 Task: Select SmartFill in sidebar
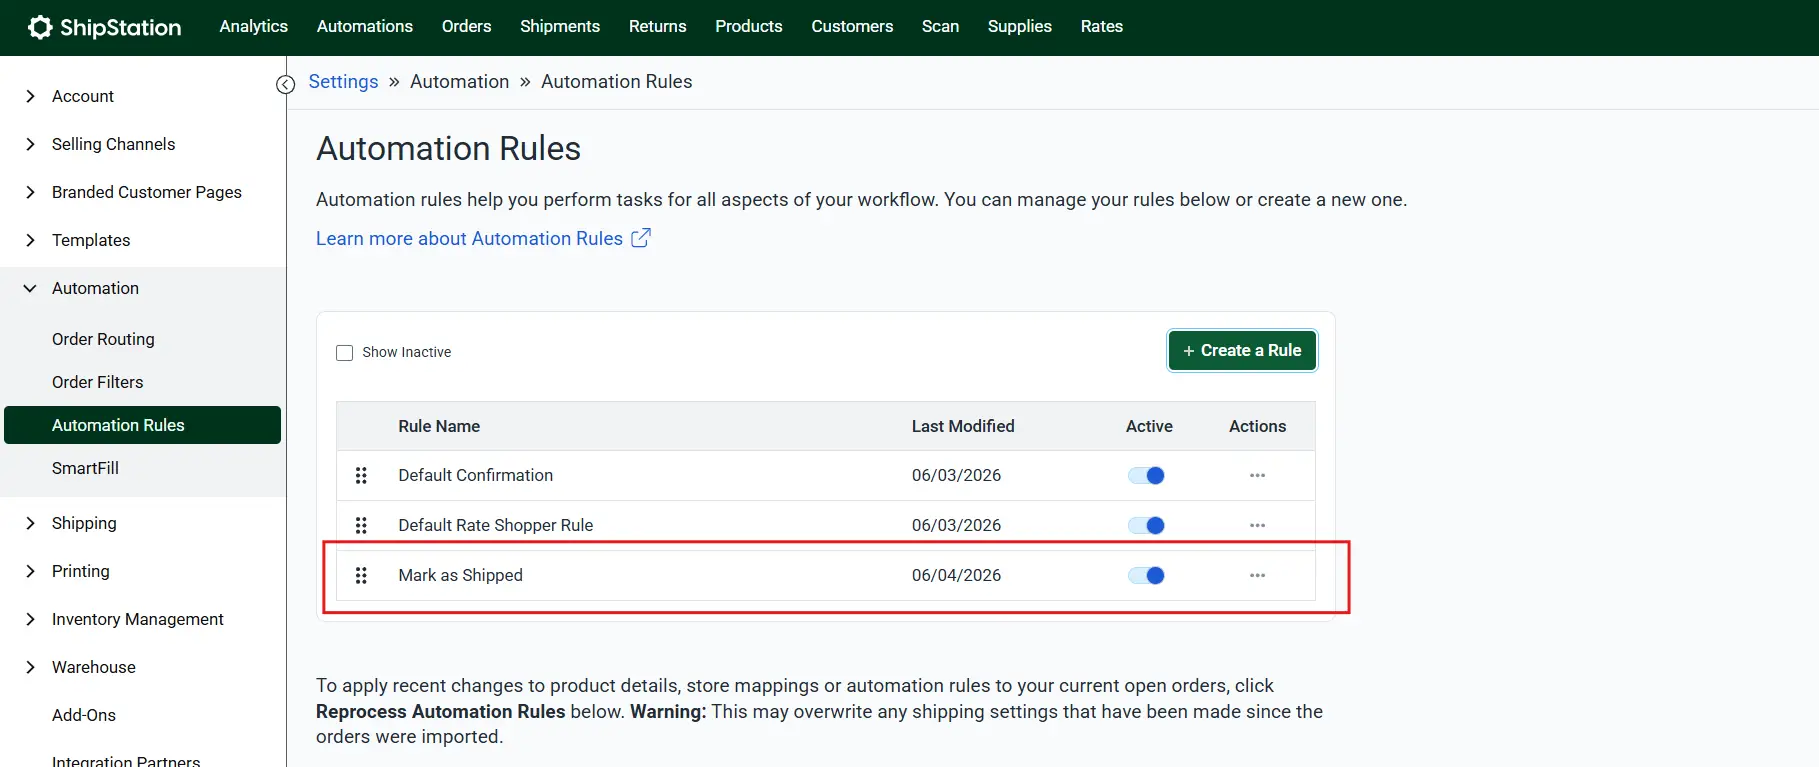point(85,468)
